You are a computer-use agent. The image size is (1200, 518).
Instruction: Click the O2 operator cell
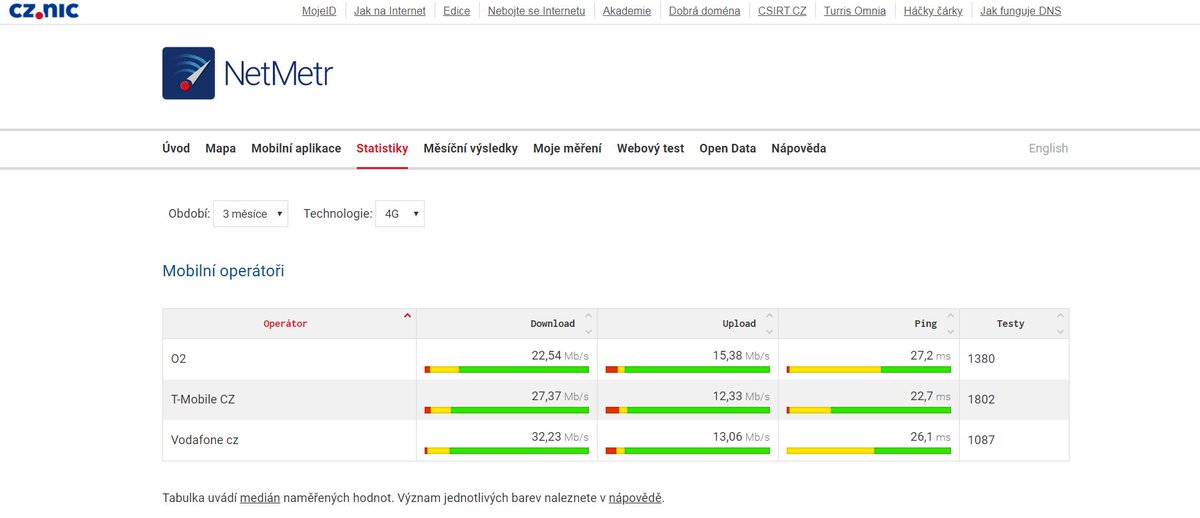(289, 359)
